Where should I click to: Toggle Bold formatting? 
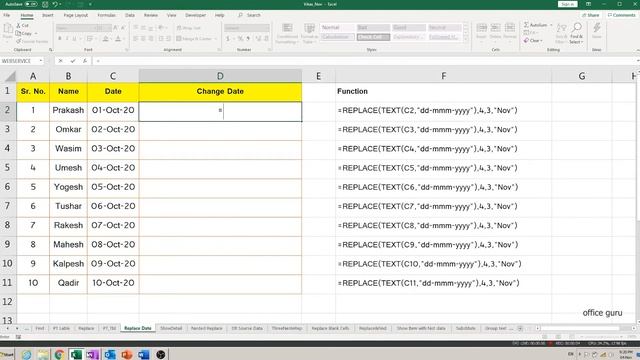60,39
